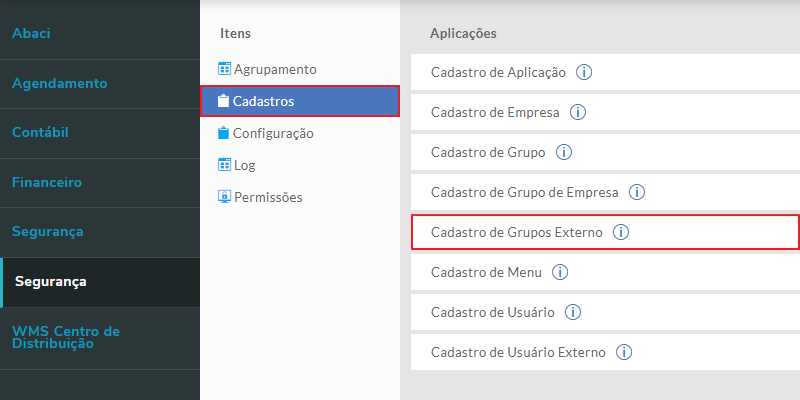Image resolution: width=800 pixels, height=400 pixels.
Task: Go to Agendamento module
Action: (59, 83)
